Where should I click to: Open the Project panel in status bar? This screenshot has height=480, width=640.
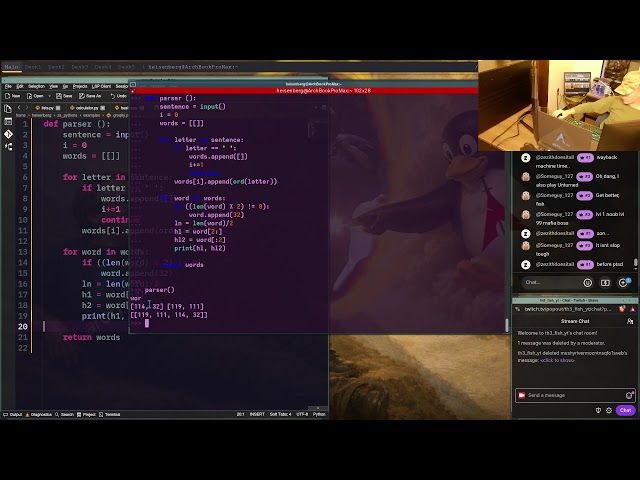[86, 414]
